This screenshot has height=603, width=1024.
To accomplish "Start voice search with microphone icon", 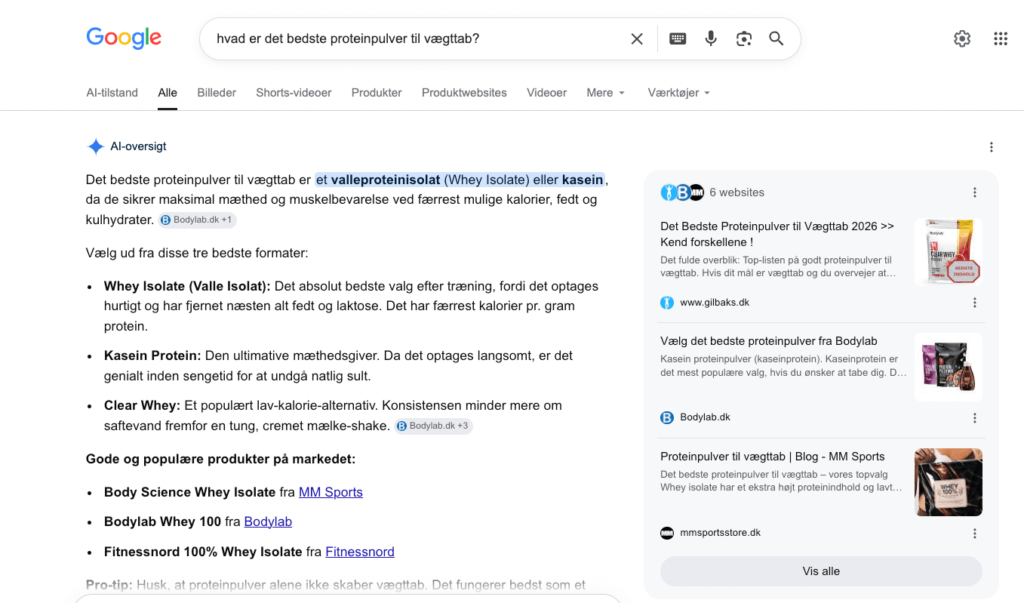I will pyautogui.click(x=711, y=39).
